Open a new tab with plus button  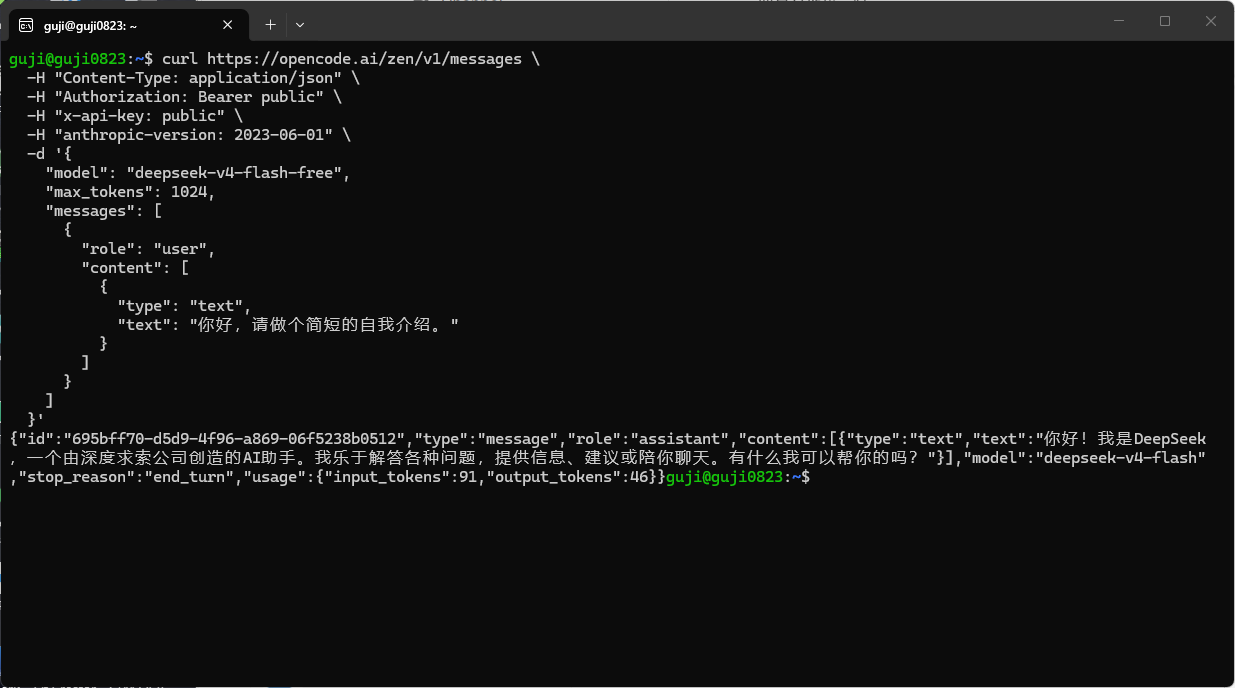(x=270, y=24)
